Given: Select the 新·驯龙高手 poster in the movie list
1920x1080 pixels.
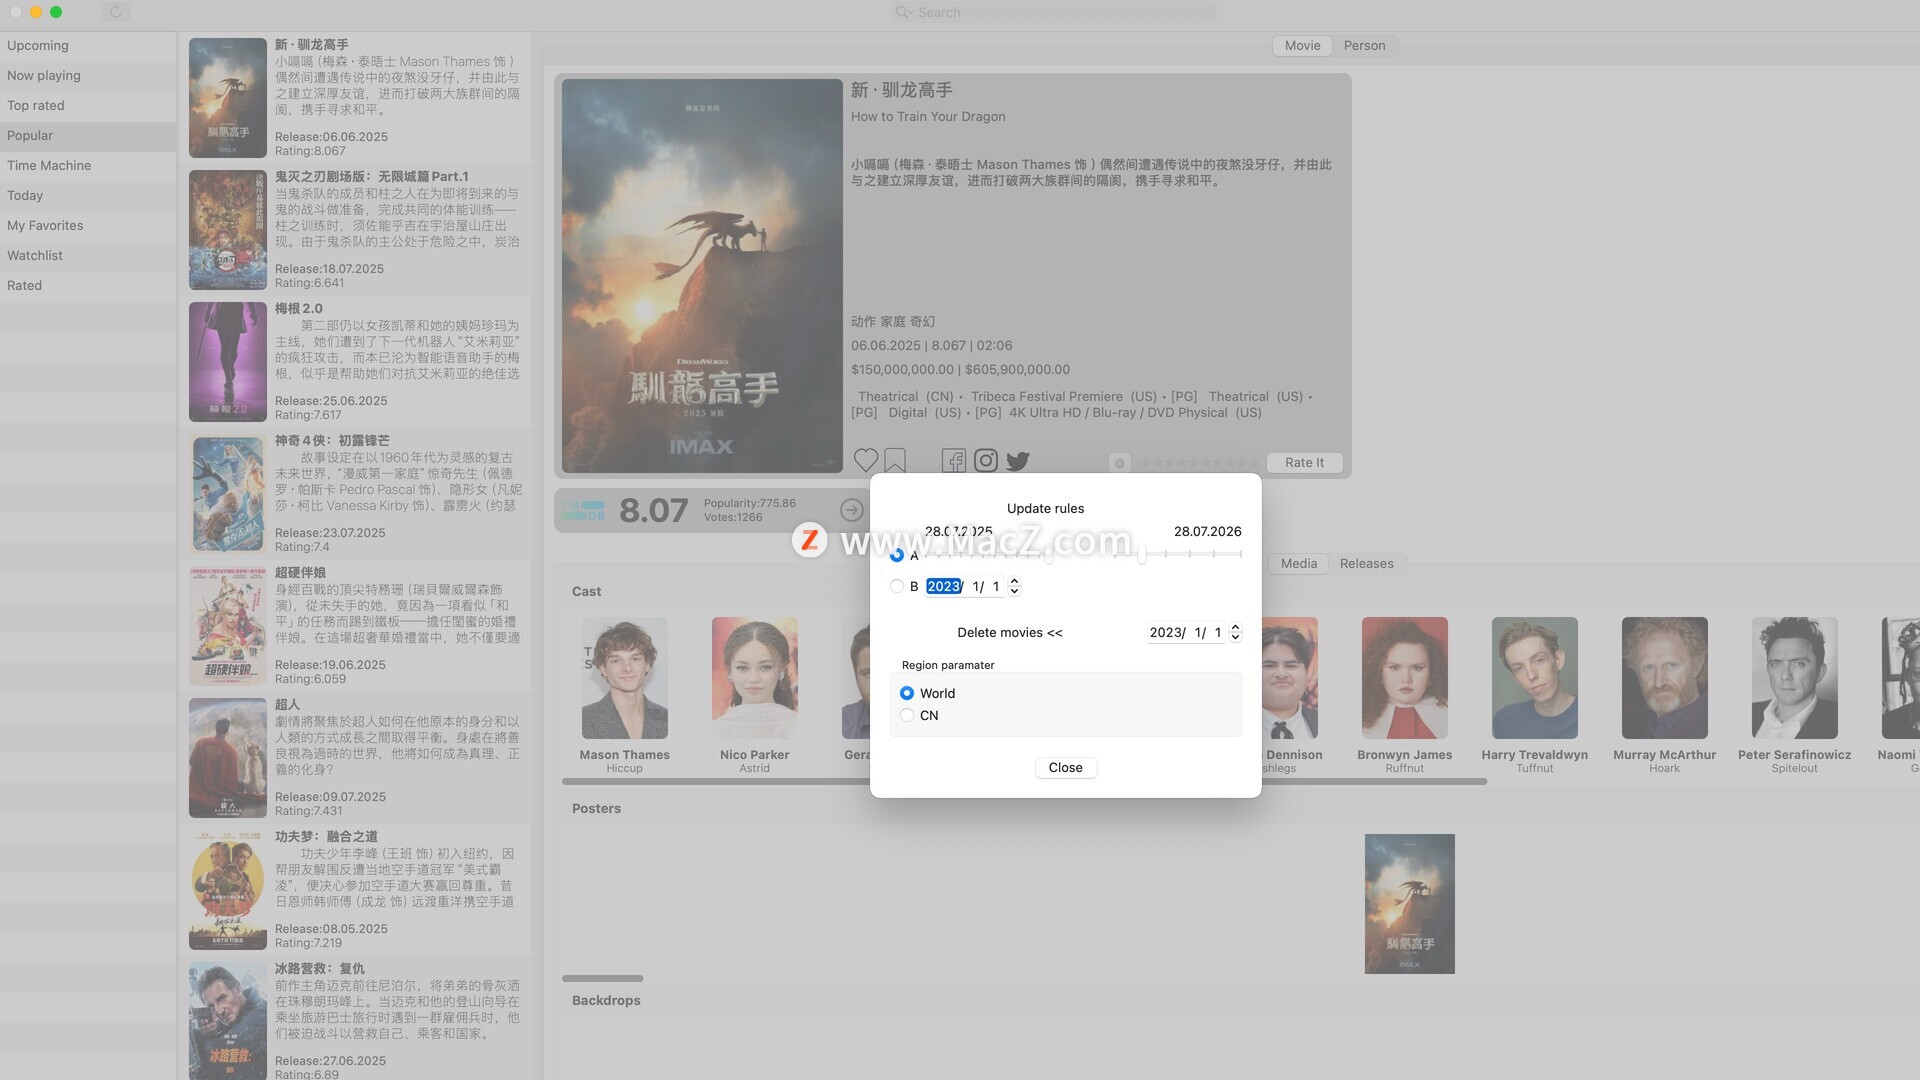Looking at the screenshot, I should (x=228, y=98).
